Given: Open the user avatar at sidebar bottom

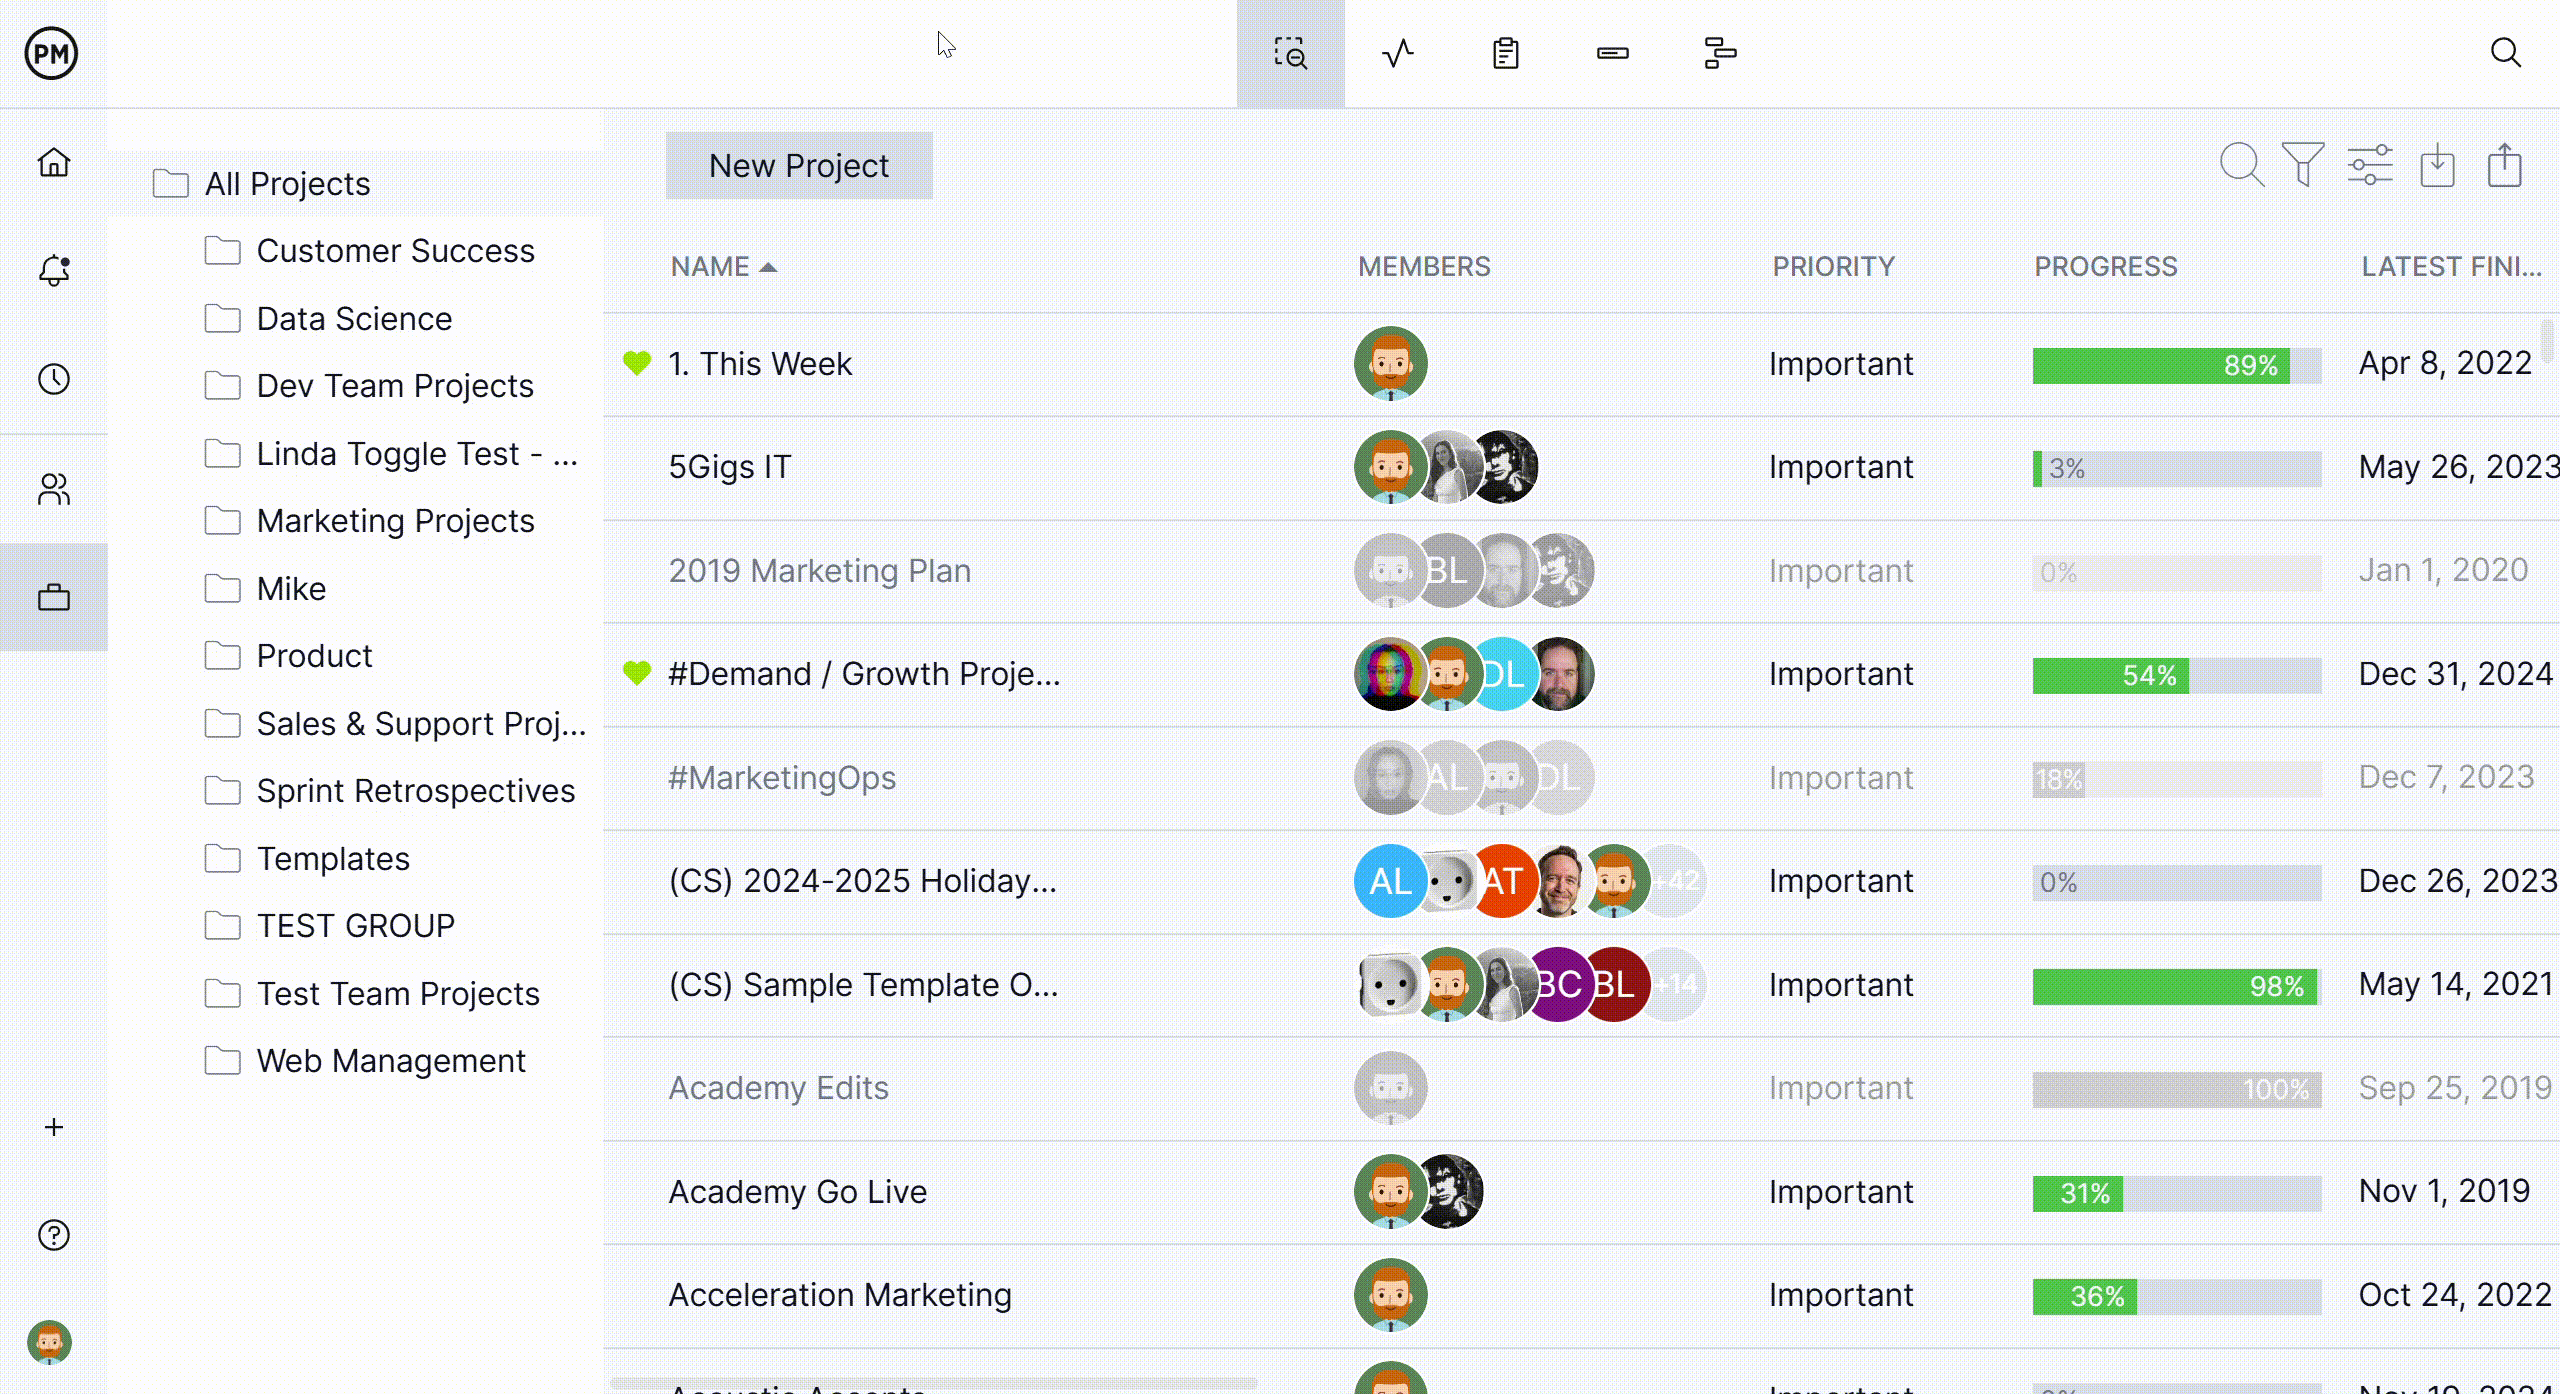Looking at the screenshot, I should (49, 1342).
